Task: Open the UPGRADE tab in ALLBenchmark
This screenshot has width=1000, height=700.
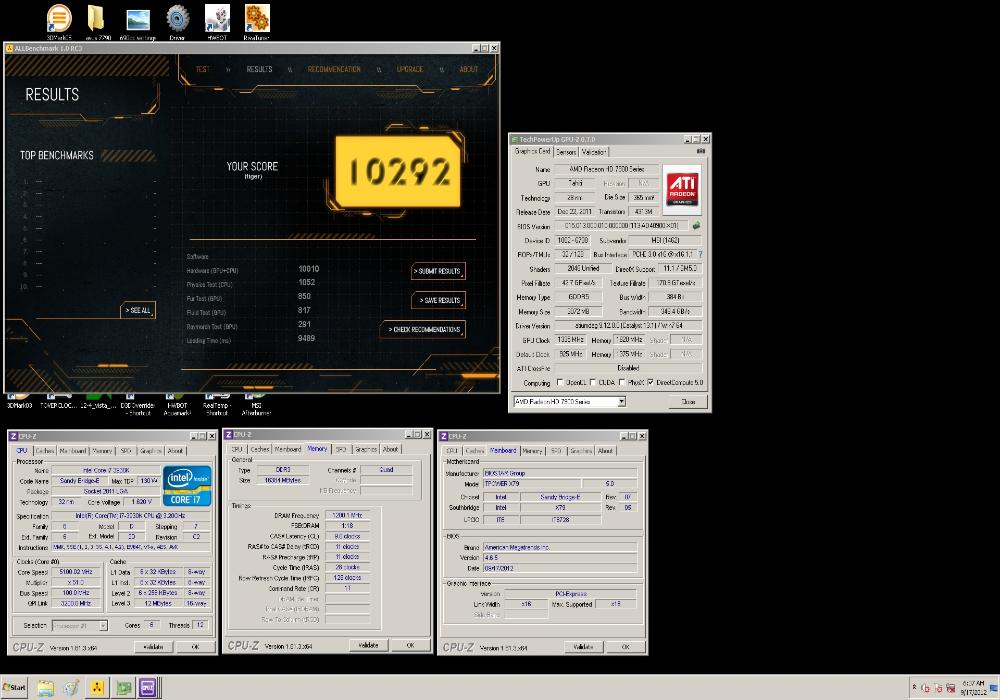Action: click(409, 69)
